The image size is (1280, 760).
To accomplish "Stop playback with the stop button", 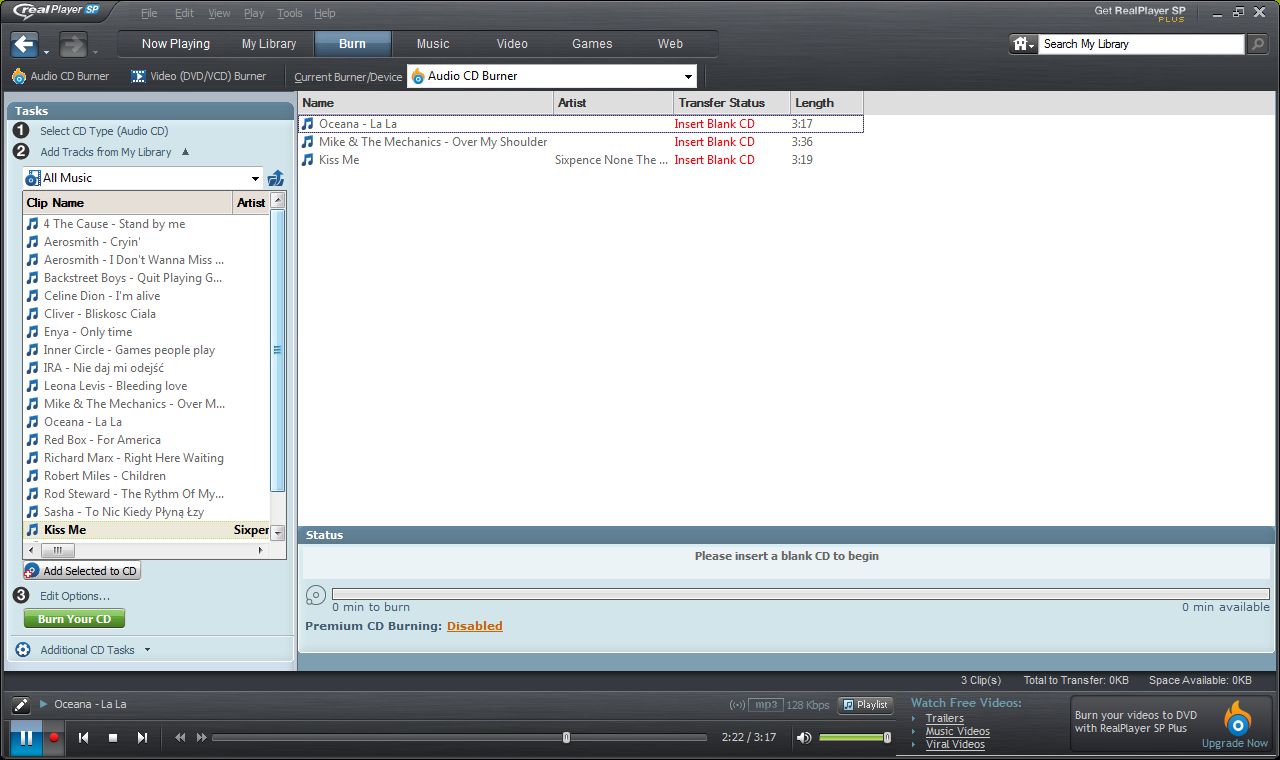I will 113,738.
